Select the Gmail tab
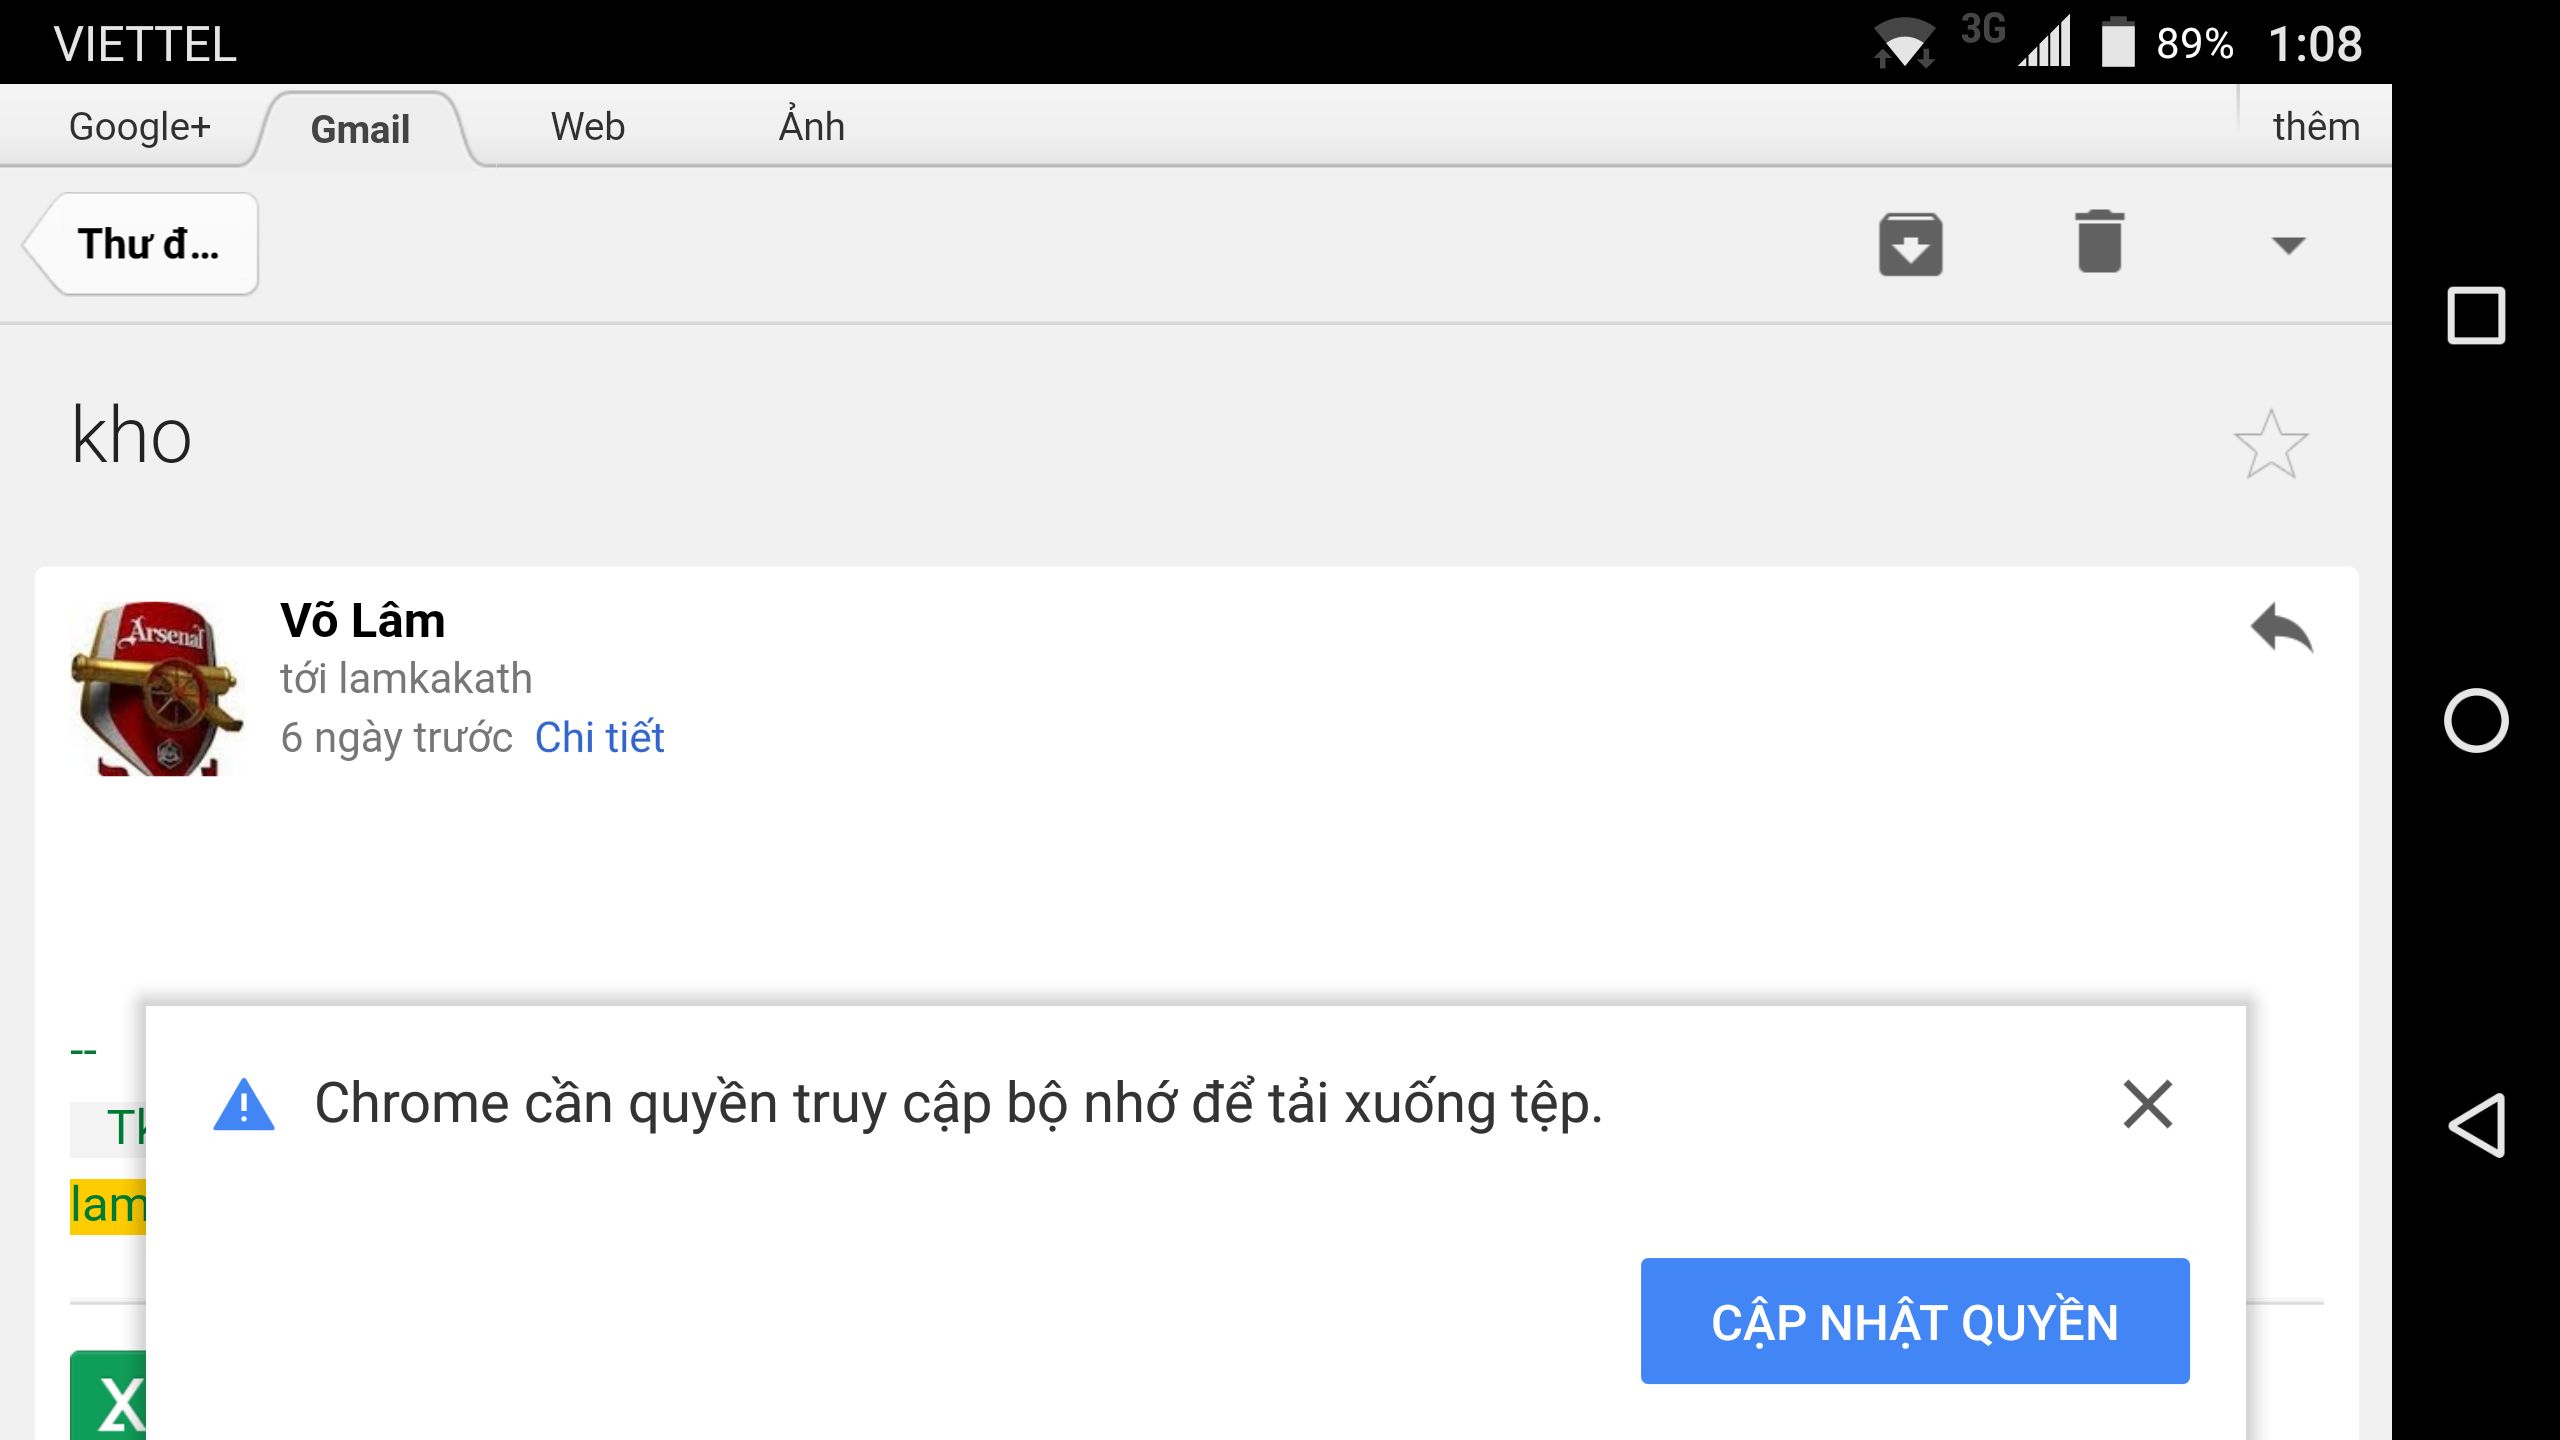Screen dimensions: 2560x1440 (x=360, y=129)
